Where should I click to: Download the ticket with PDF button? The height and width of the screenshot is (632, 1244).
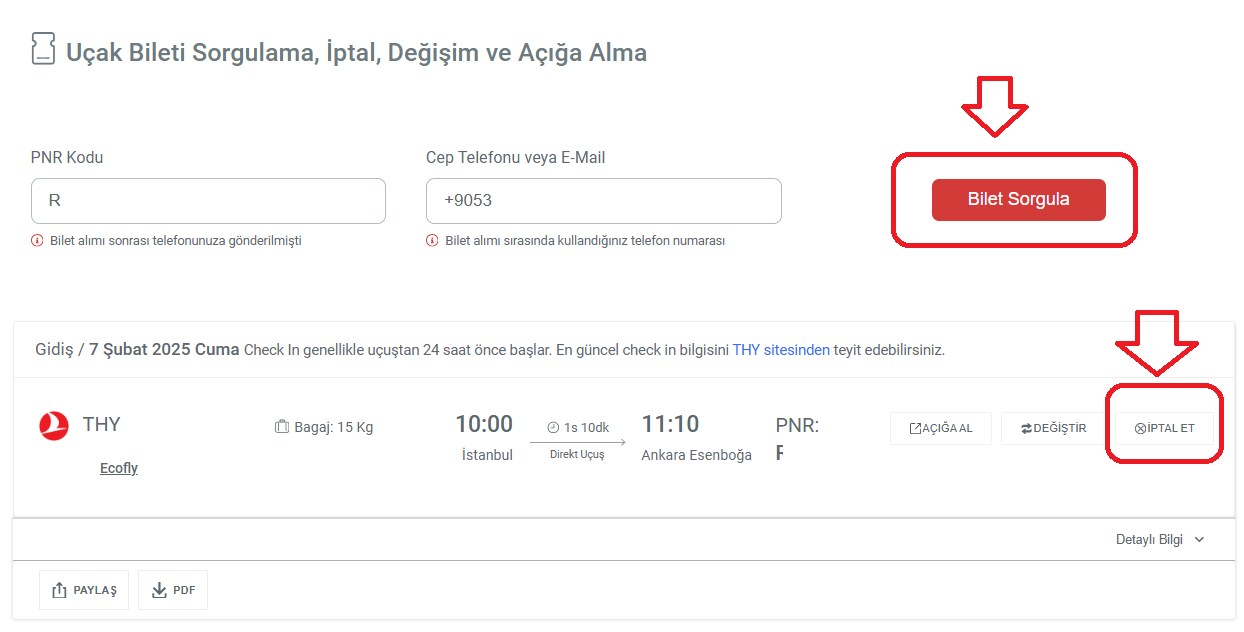tap(173, 590)
